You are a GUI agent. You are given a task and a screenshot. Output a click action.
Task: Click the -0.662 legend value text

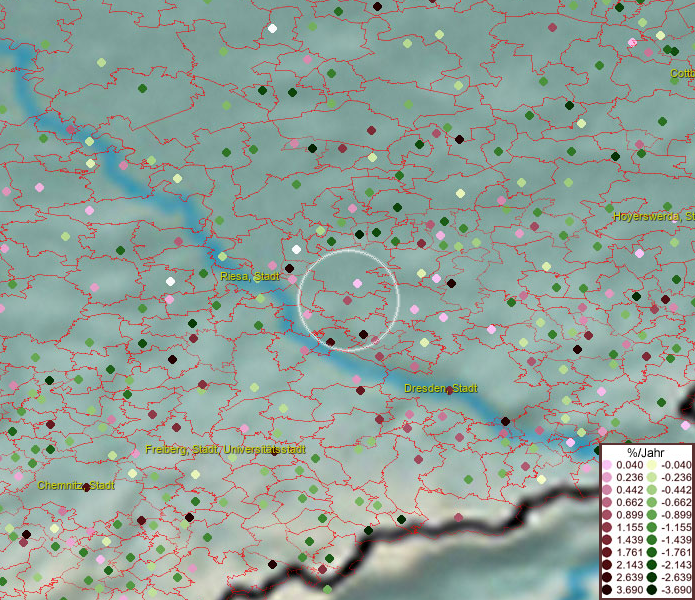(x=676, y=503)
